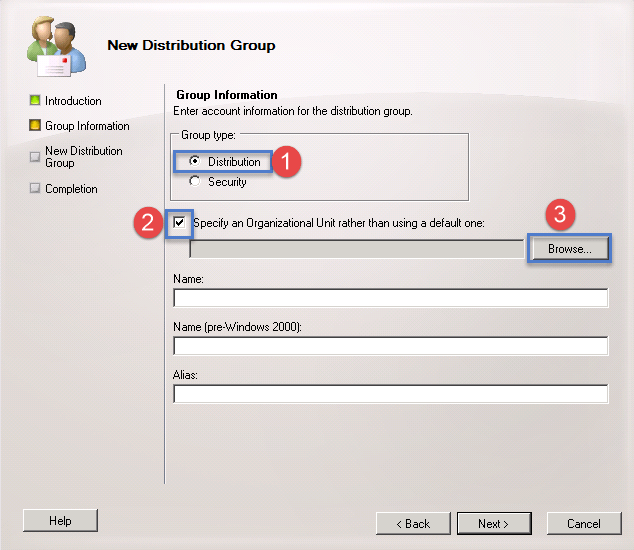
Task: Focus the Name text field
Action: (x=390, y=298)
